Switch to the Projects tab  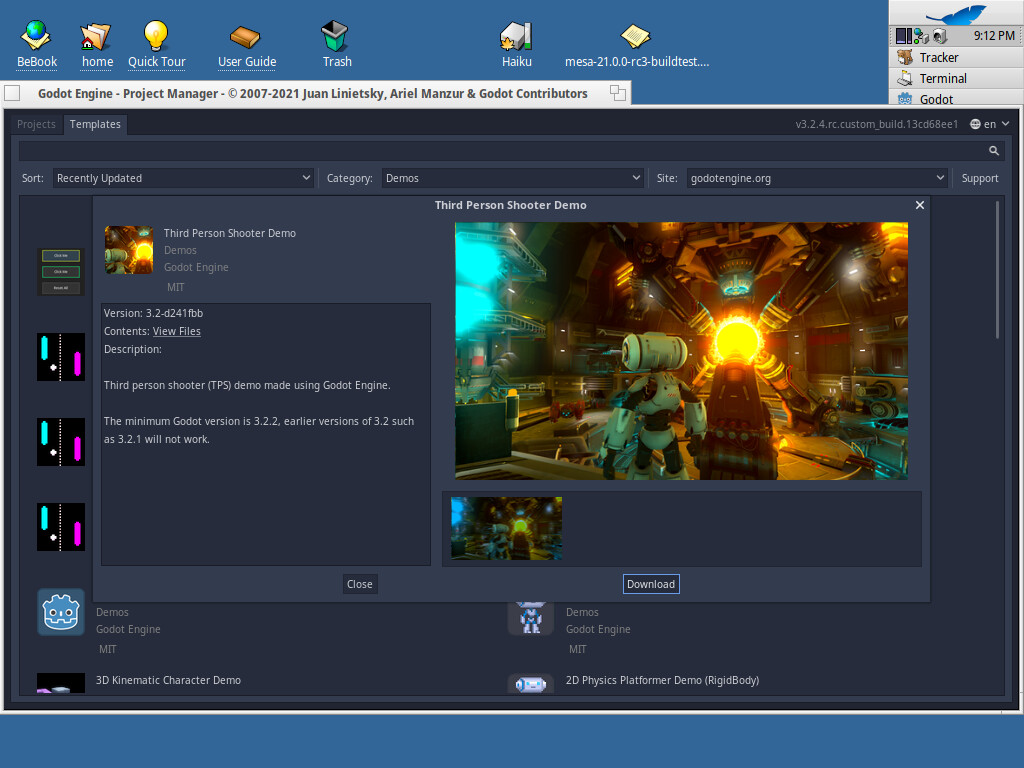36,124
